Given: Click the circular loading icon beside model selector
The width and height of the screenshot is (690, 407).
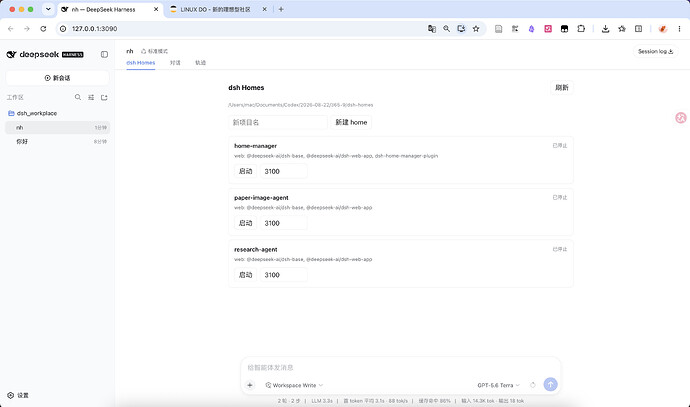Looking at the screenshot, I should point(532,385).
